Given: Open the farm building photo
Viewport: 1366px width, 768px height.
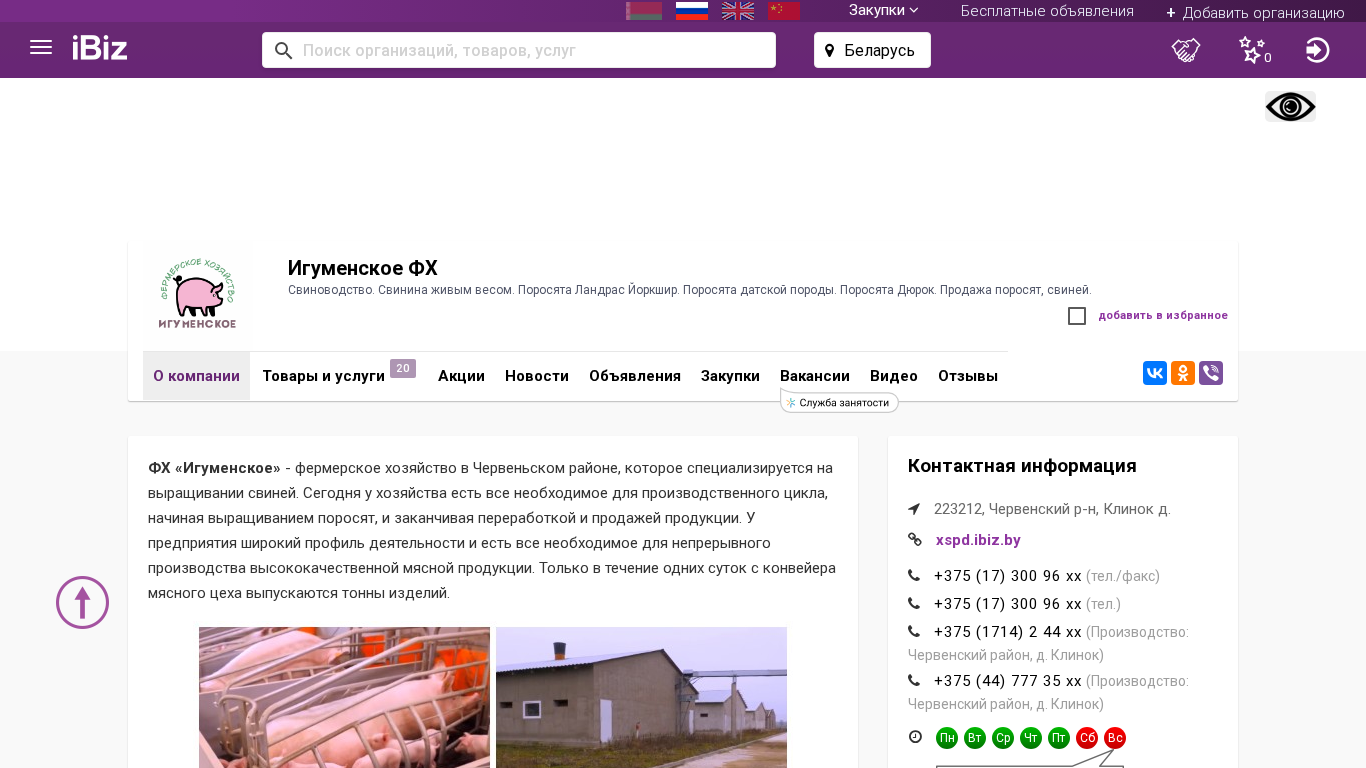Looking at the screenshot, I should (x=641, y=697).
